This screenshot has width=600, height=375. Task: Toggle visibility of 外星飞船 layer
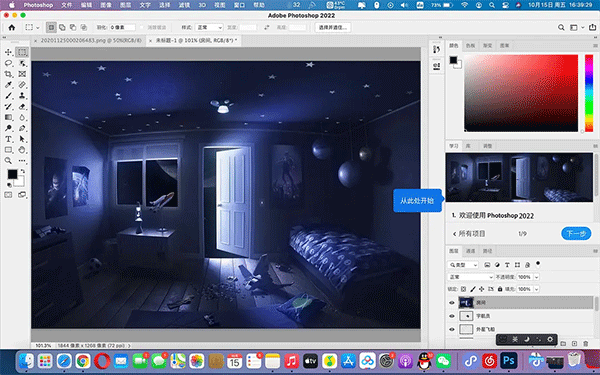[452, 329]
